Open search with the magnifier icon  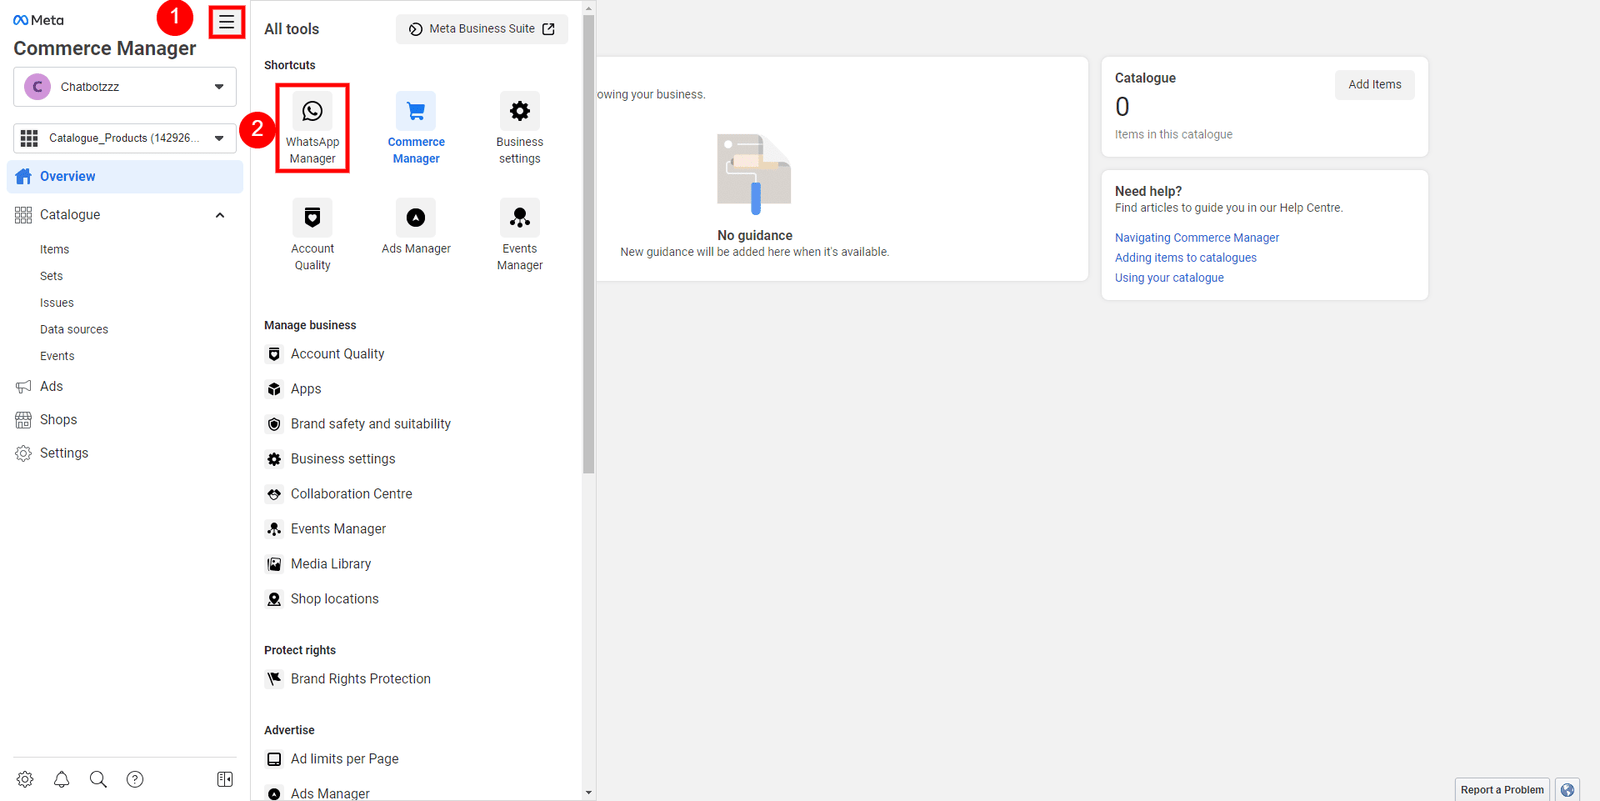(x=98, y=779)
